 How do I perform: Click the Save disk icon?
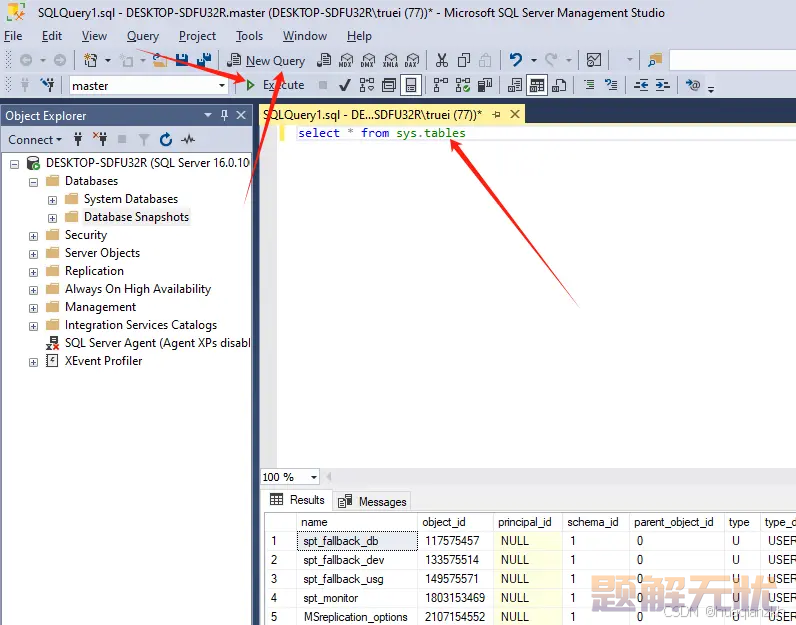click(x=182, y=60)
